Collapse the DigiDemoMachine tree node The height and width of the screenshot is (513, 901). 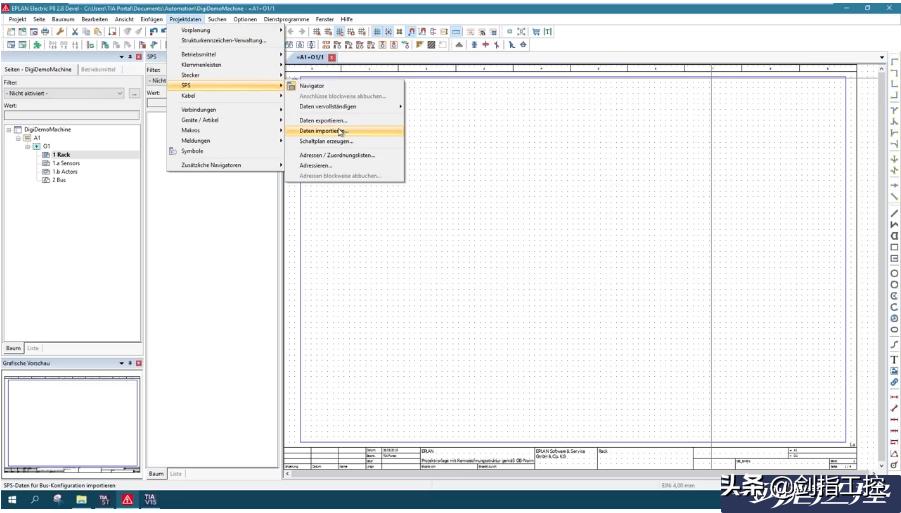pos(9,130)
